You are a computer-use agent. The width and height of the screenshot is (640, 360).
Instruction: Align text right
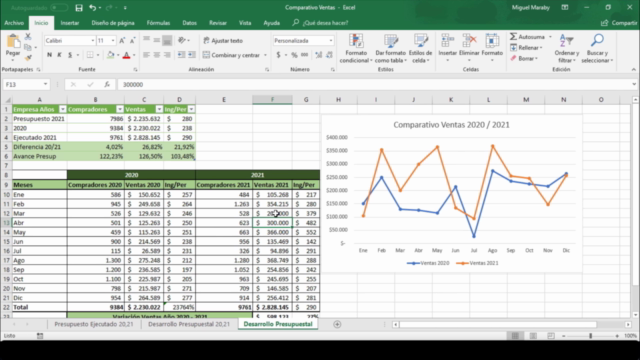[167, 55]
